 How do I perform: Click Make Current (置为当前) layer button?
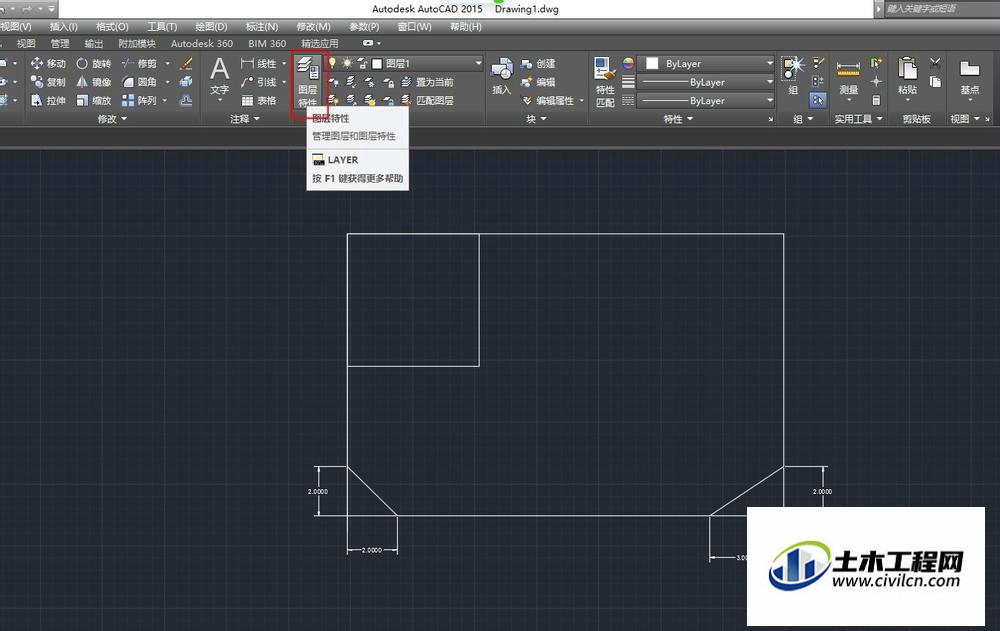(427, 82)
